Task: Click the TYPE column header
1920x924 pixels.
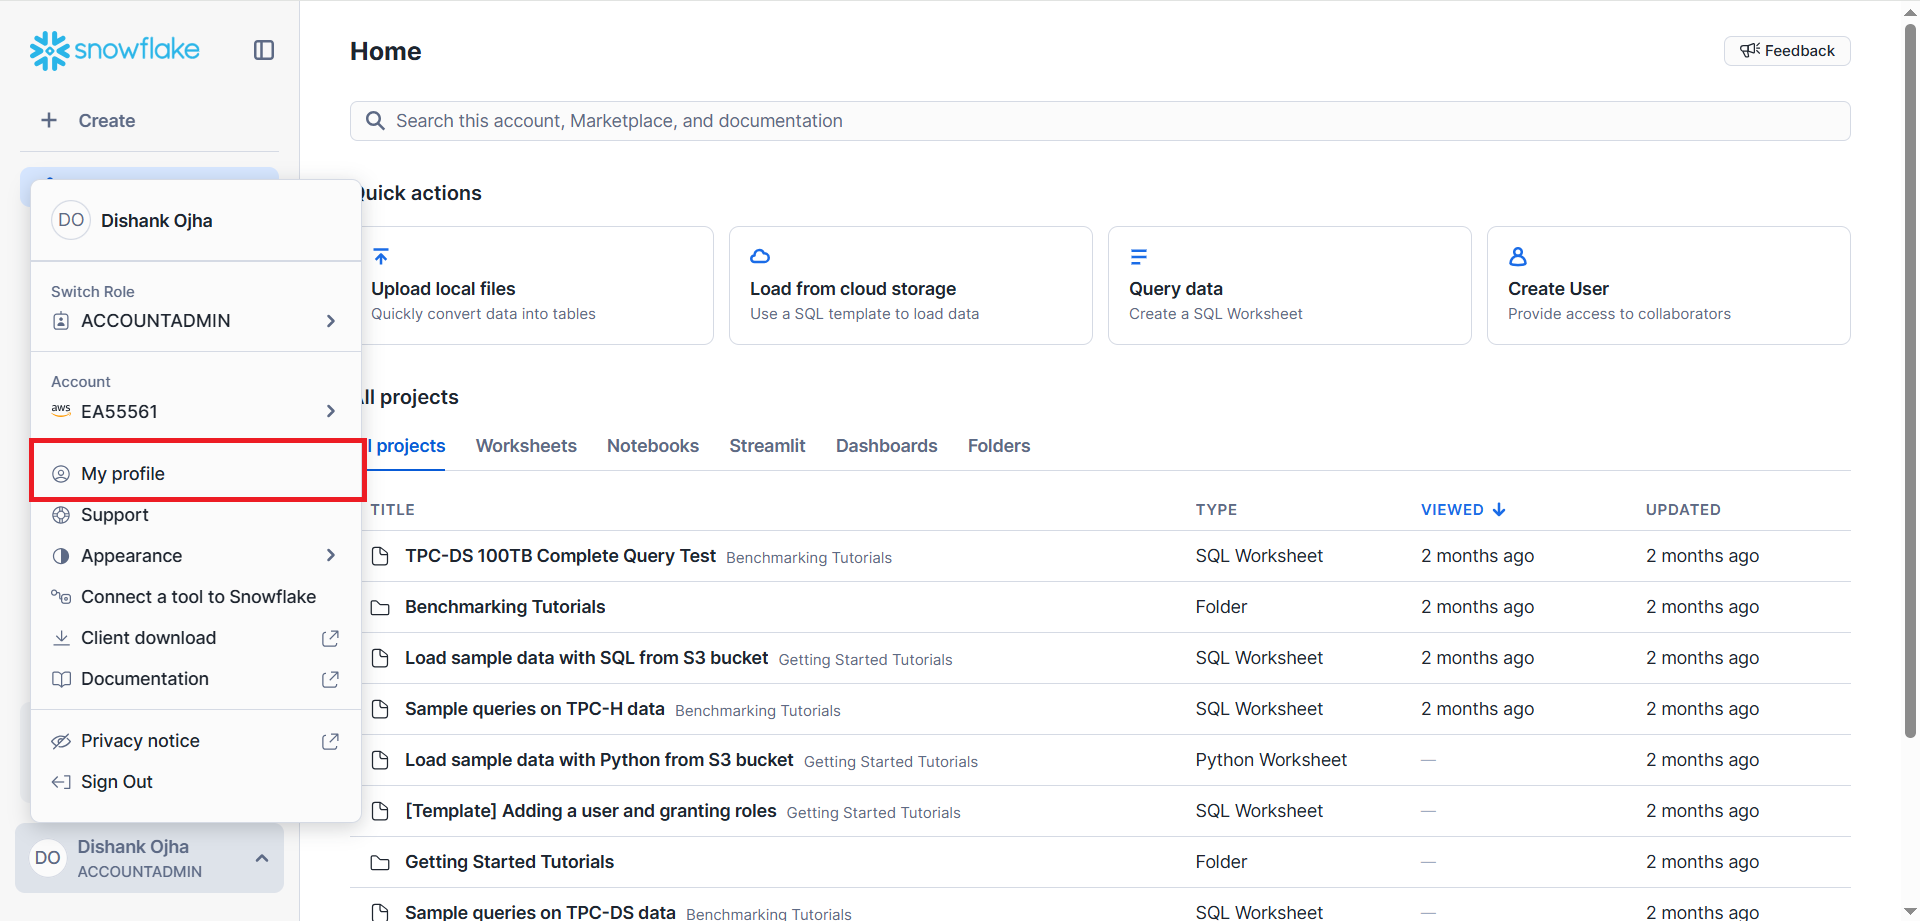Action: [1216, 510]
